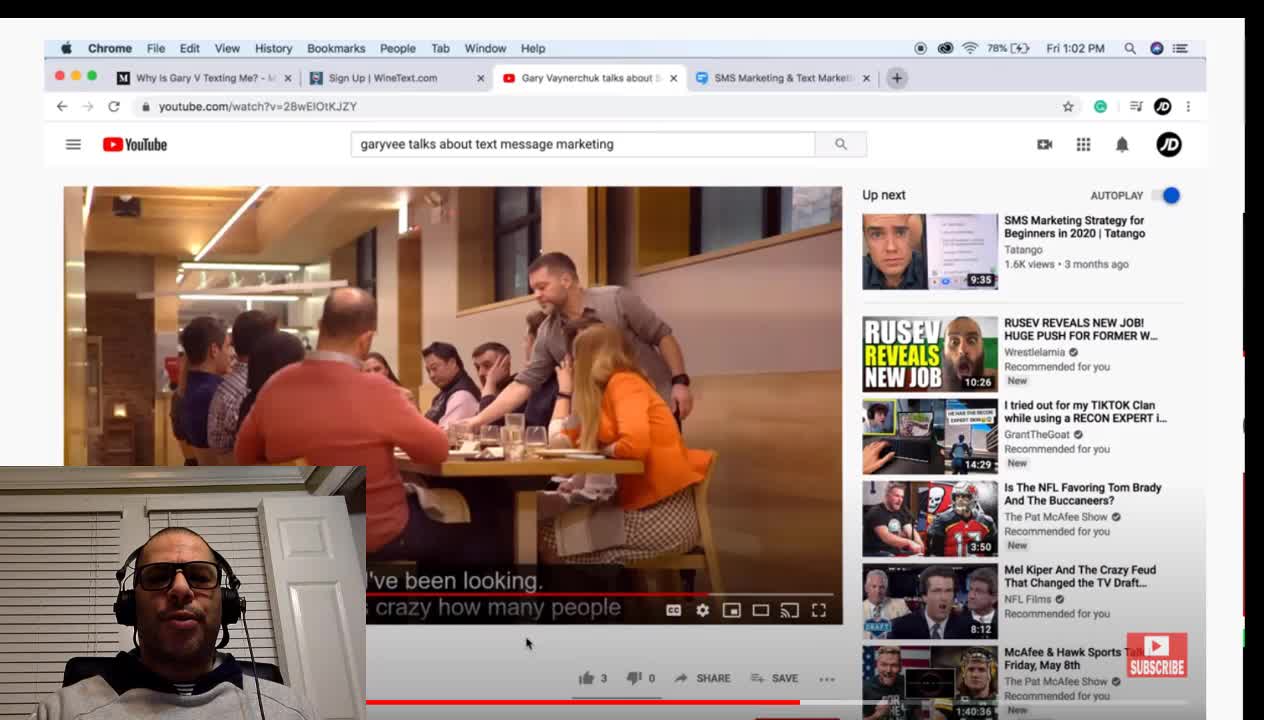Open the YouTube apps grid icon
1264x720 pixels.
(1083, 144)
